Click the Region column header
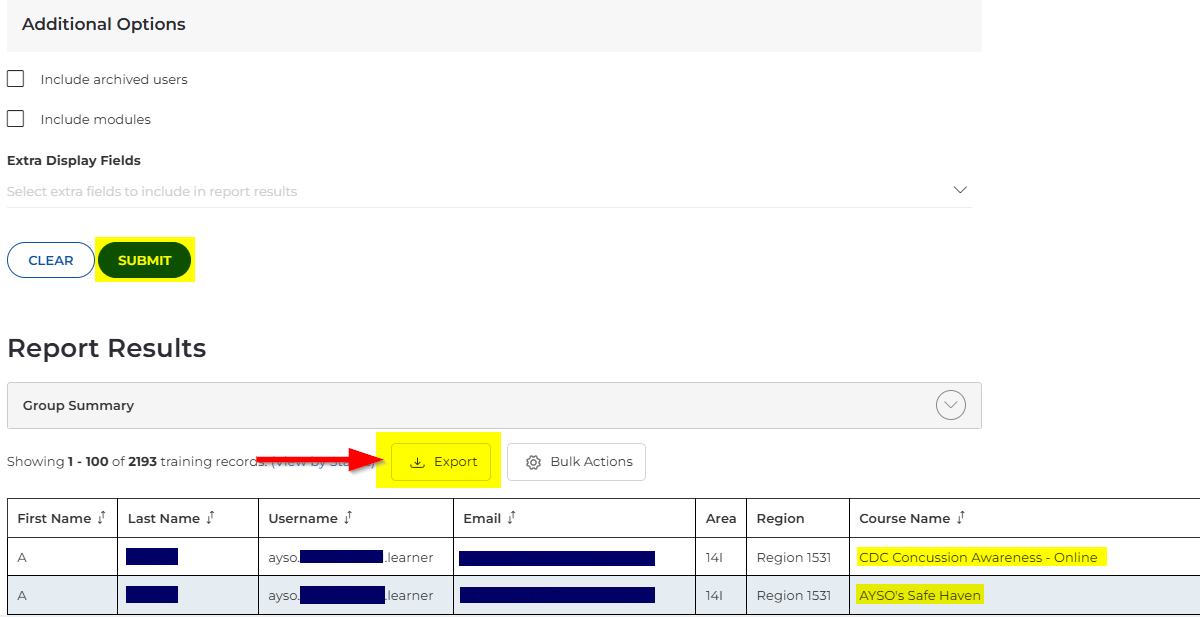This screenshot has width=1200, height=617. pyautogui.click(x=780, y=518)
